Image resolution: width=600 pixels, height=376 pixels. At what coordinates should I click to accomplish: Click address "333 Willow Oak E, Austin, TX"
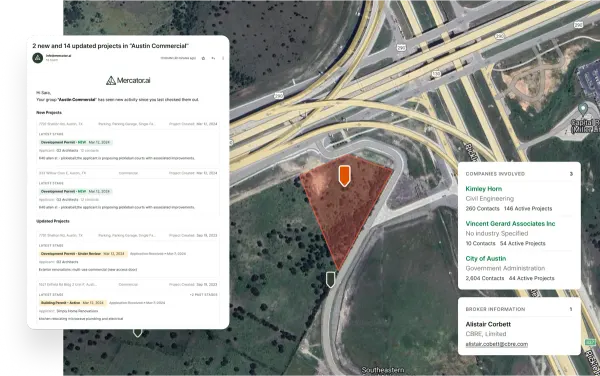point(62,173)
